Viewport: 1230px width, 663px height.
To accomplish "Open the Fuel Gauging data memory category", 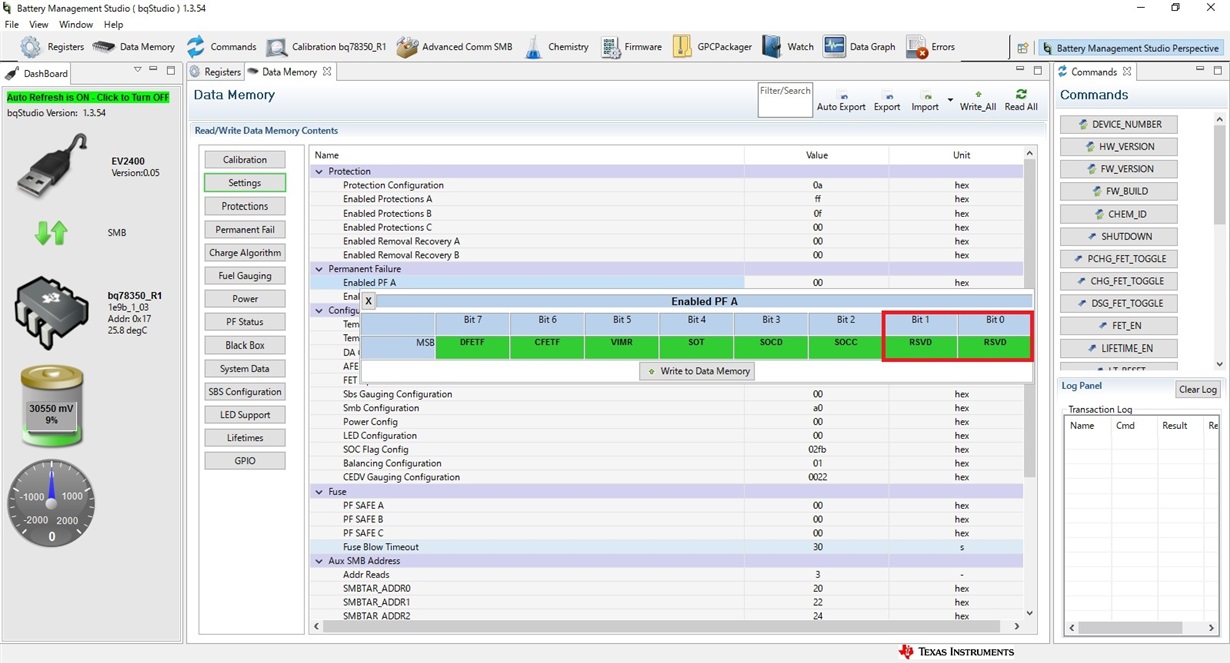I will (245, 275).
